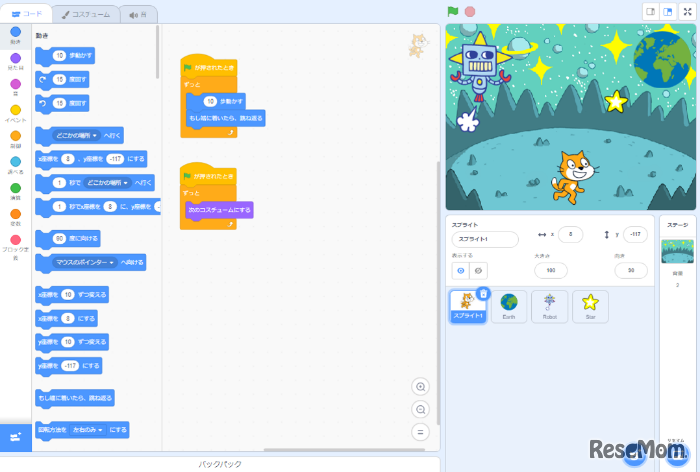Select the Star sprite thumbnail
Viewport: 700px width, 472px height.
click(590, 306)
